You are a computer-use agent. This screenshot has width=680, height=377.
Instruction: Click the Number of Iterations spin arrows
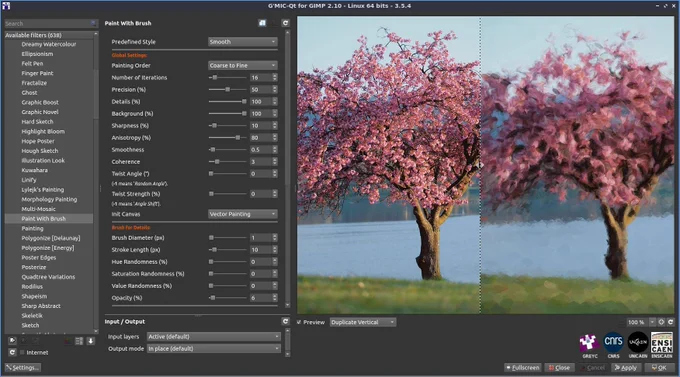coord(275,77)
